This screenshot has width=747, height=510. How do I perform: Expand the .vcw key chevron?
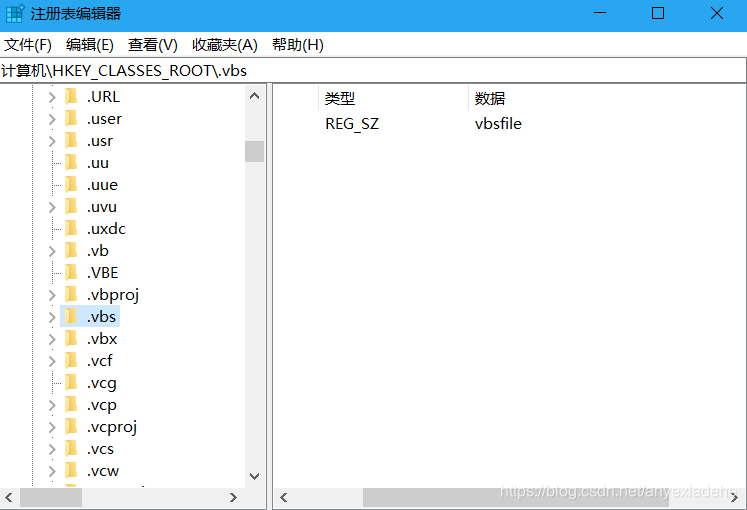coord(52,471)
